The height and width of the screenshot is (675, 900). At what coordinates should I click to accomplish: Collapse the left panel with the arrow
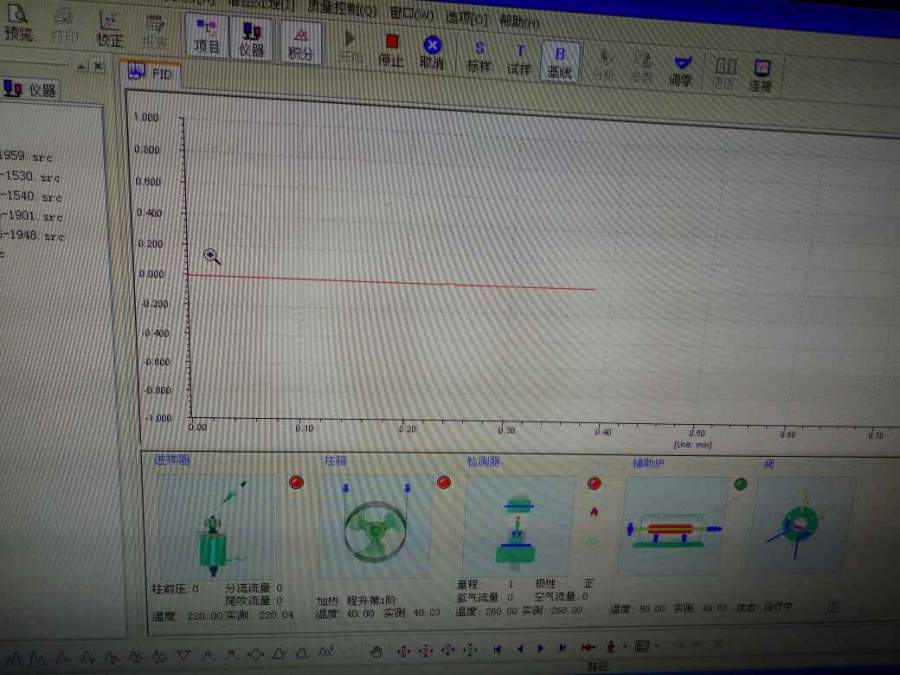pos(81,67)
